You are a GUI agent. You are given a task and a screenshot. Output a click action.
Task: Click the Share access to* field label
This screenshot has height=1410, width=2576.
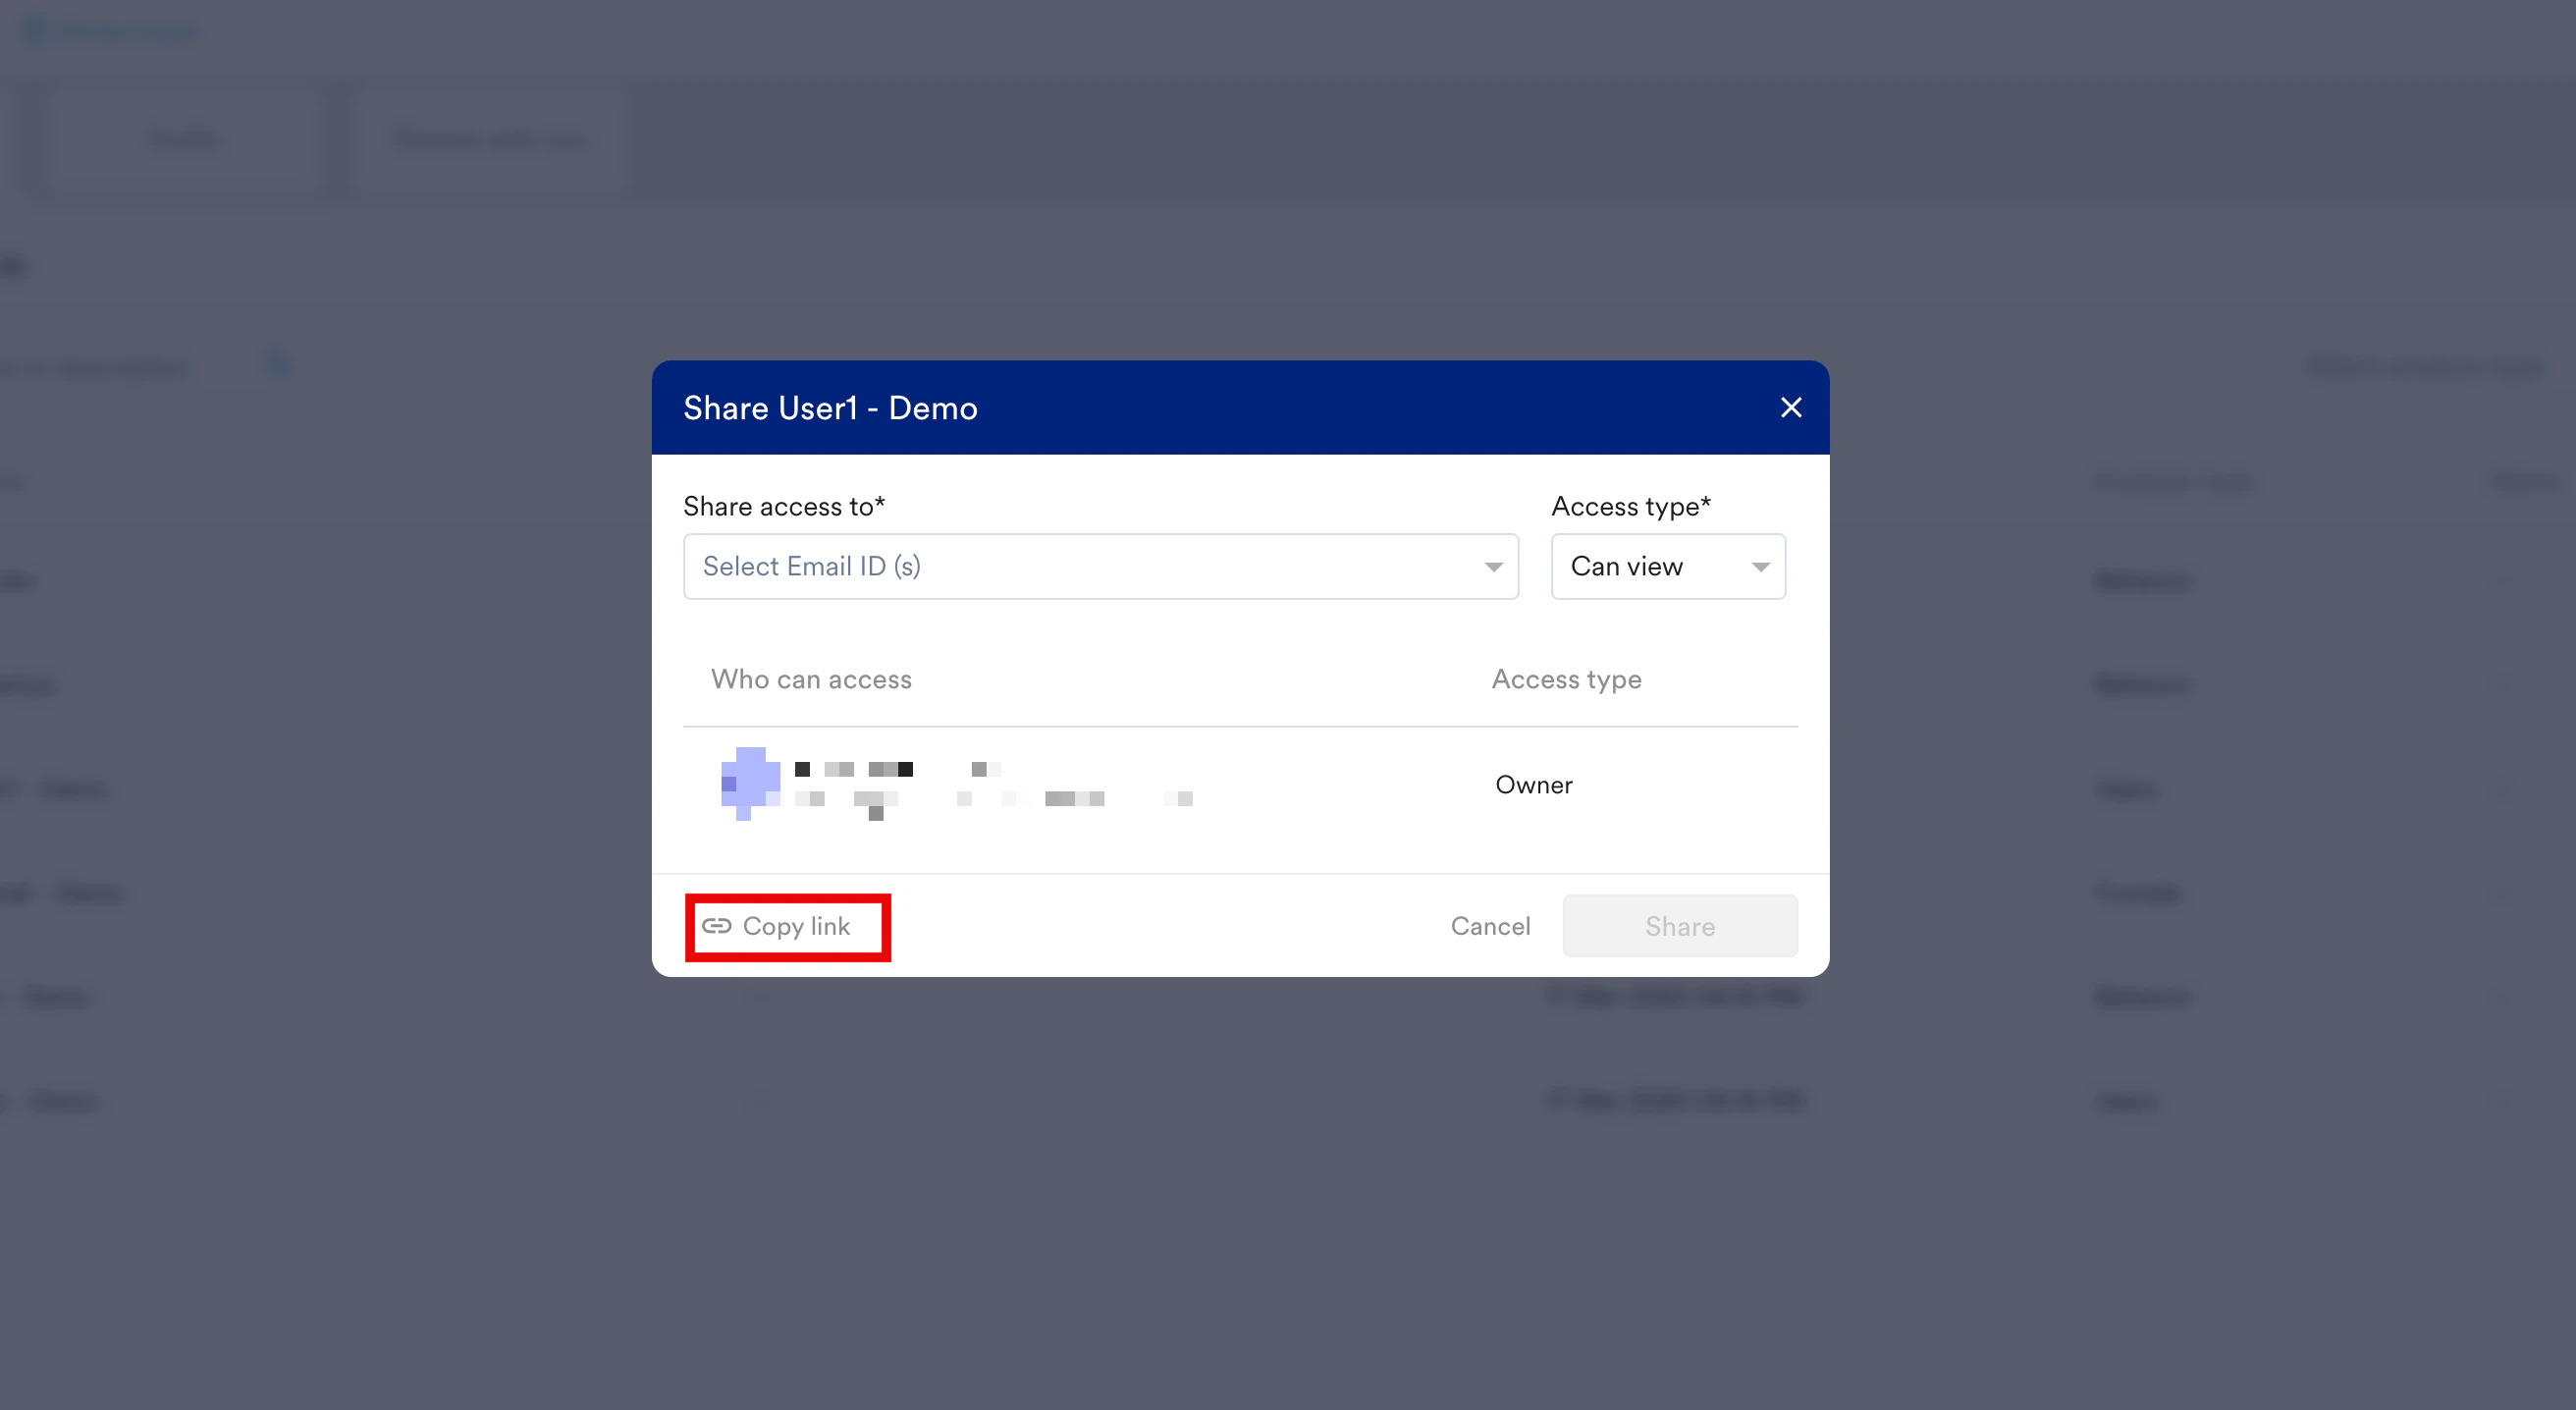coord(784,507)
